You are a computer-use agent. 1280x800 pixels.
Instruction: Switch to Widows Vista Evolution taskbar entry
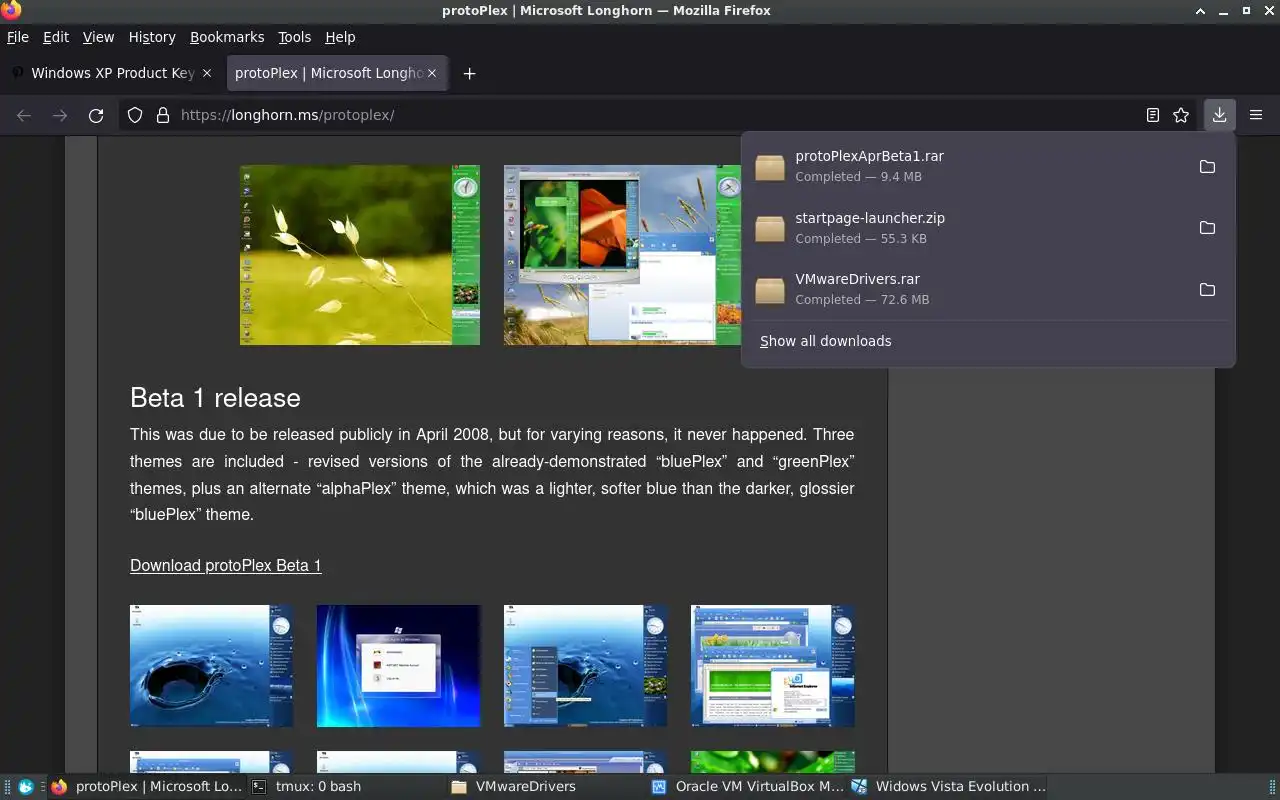click(x=948, y=787)
